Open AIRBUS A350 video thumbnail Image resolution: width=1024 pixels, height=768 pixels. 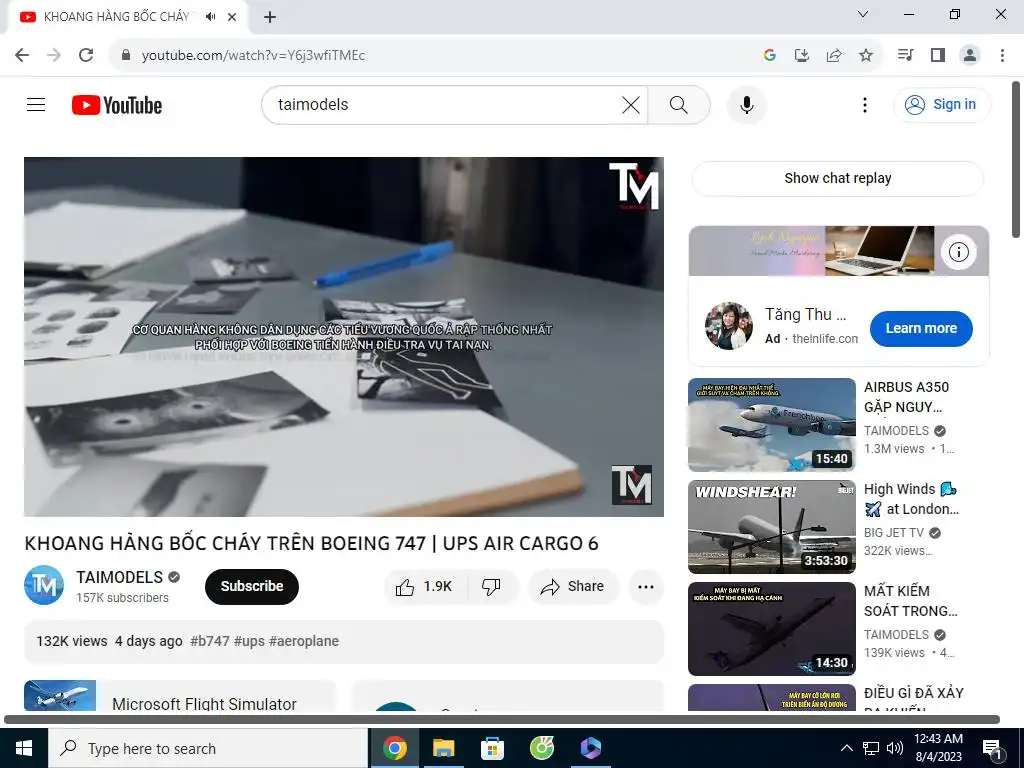tap(772, 424)
